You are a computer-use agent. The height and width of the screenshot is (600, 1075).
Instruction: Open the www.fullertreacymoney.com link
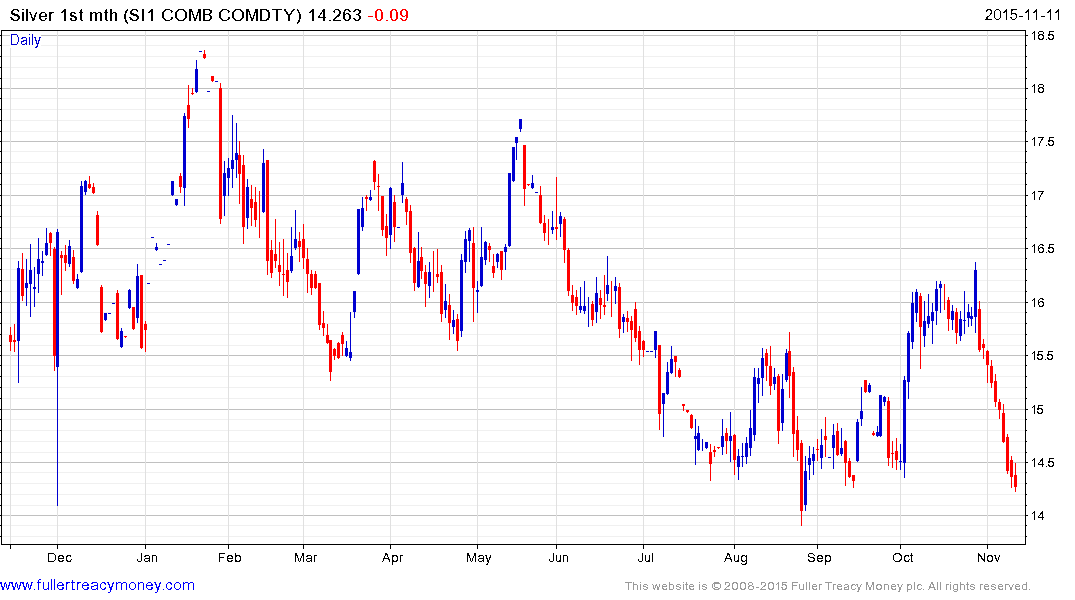click(97, 585)
